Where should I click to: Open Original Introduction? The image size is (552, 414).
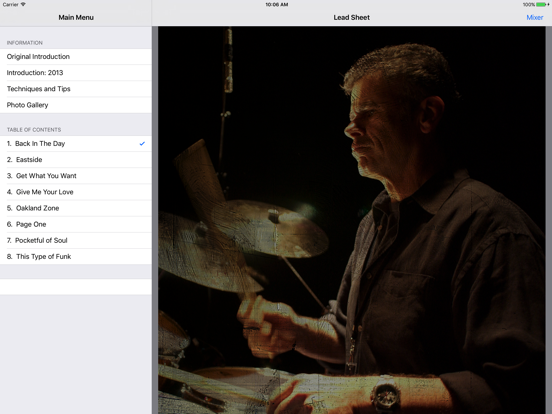point(76,57)
